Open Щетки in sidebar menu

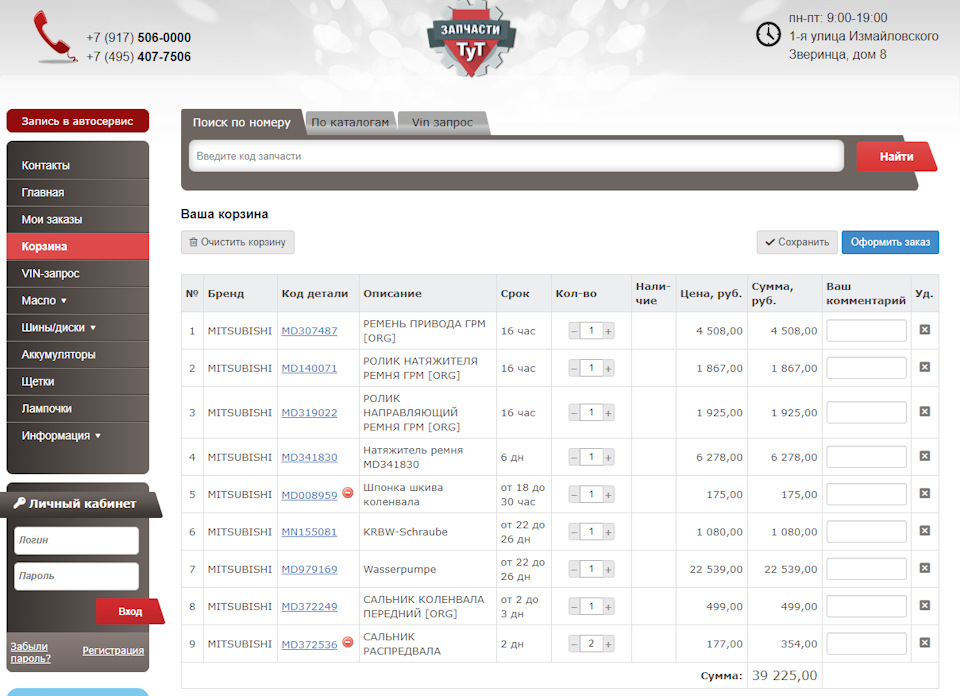[78, 381]
